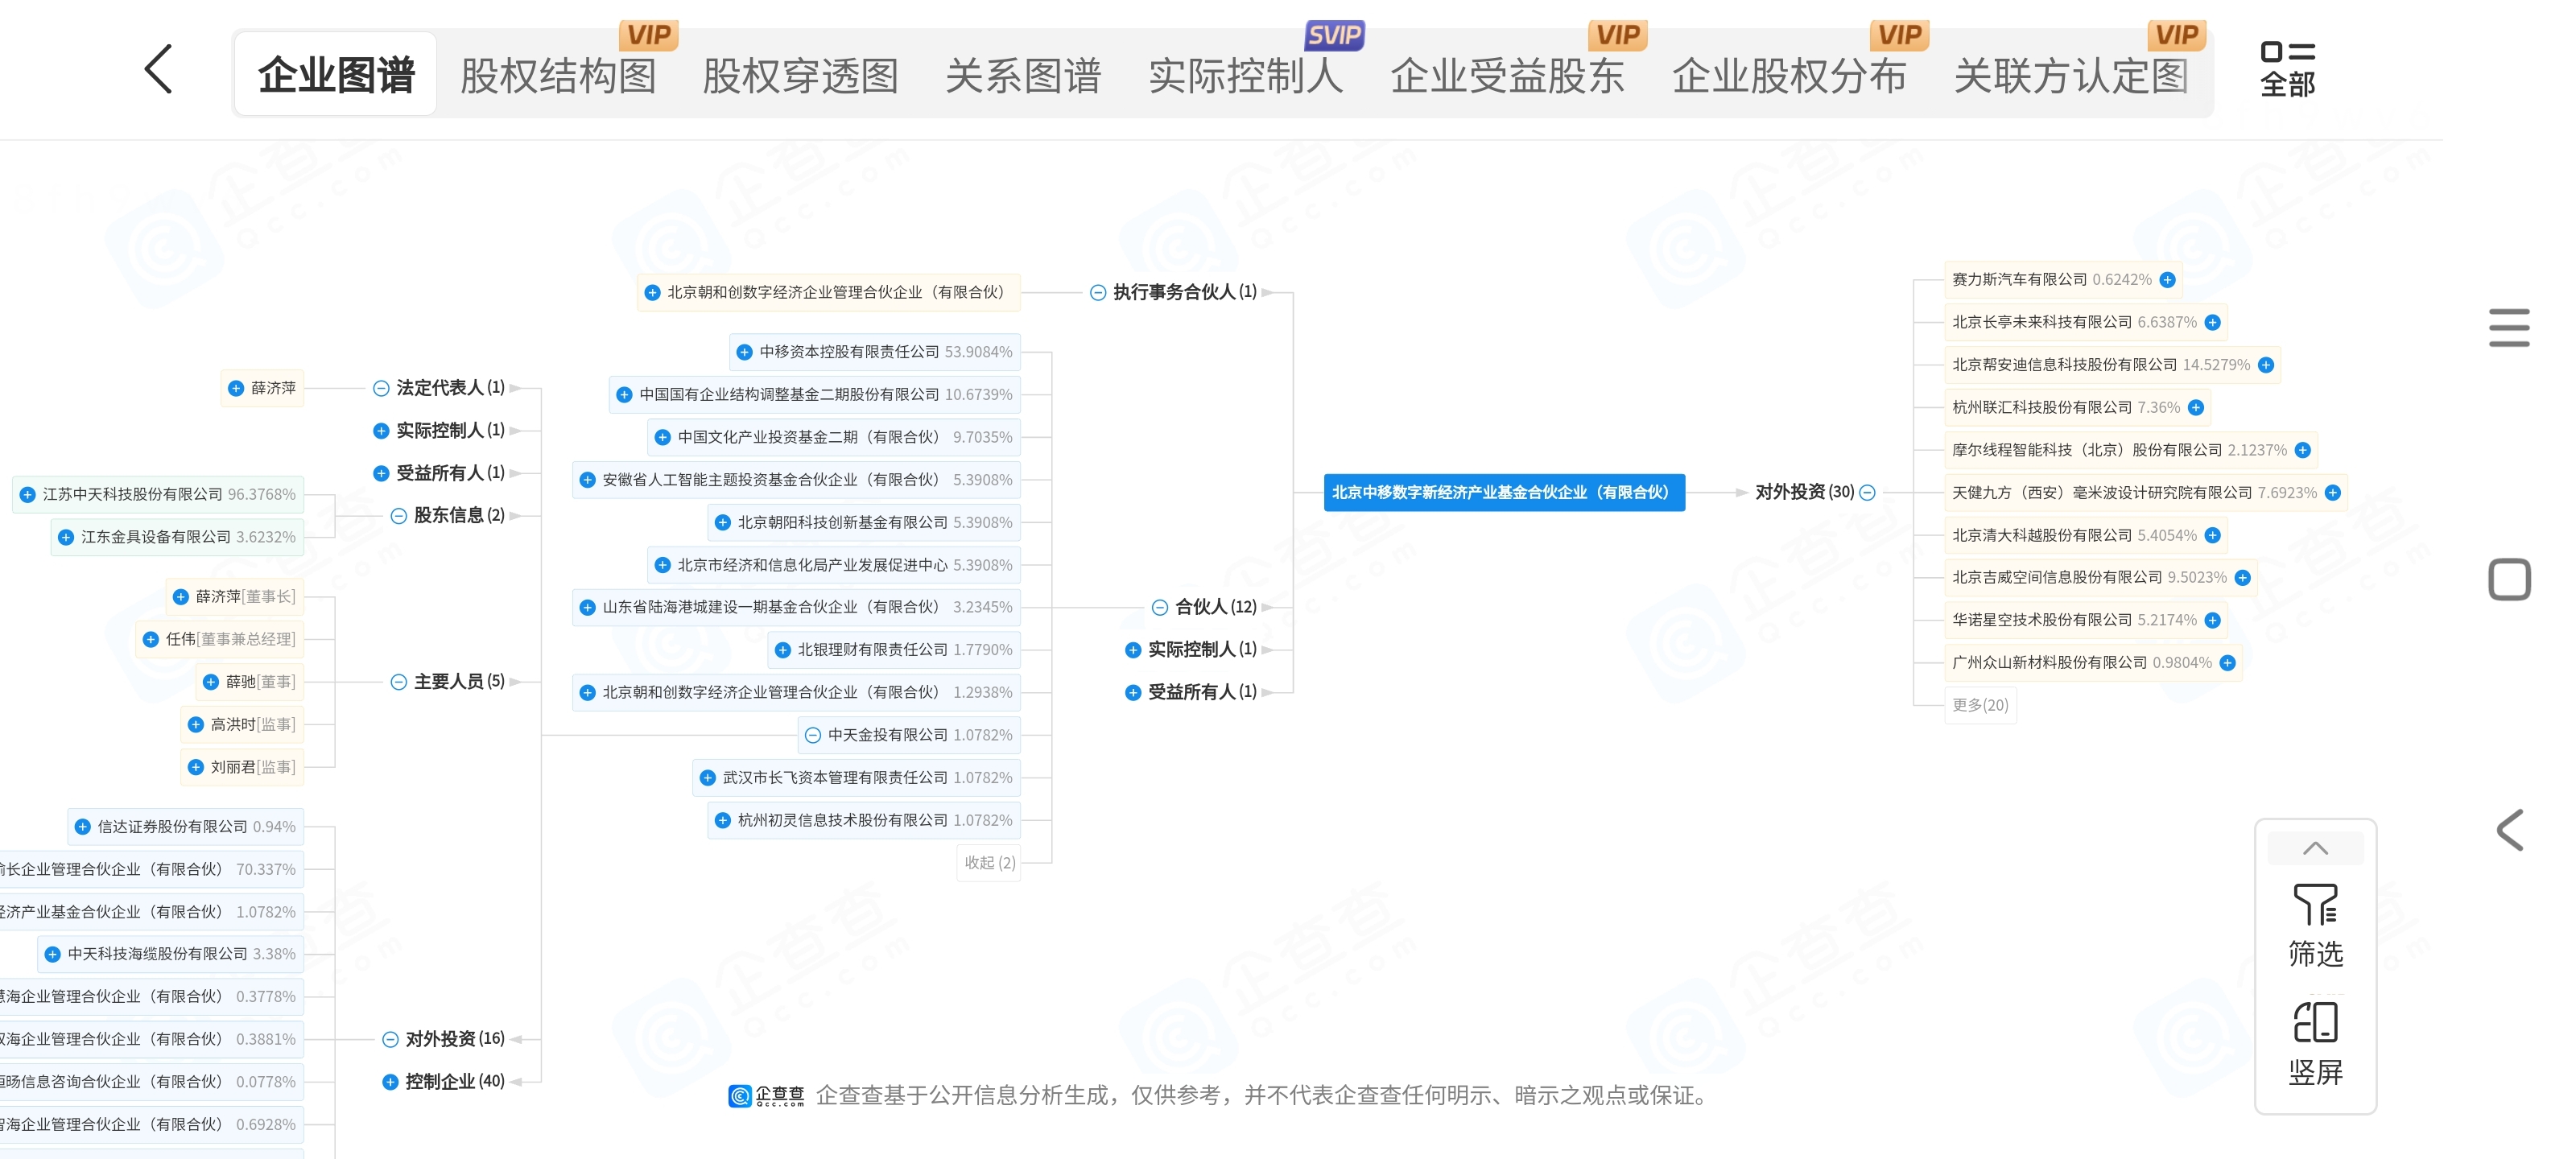Image resolution: width=2576 pixels, height=1159 pixels.
Task: Select the 企业图谱 tab
Action: coord(336,74)
